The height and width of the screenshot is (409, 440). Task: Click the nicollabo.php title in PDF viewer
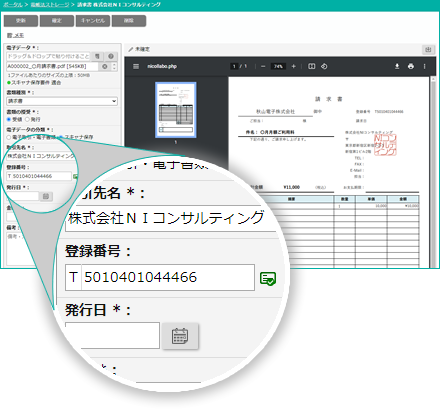162,66
